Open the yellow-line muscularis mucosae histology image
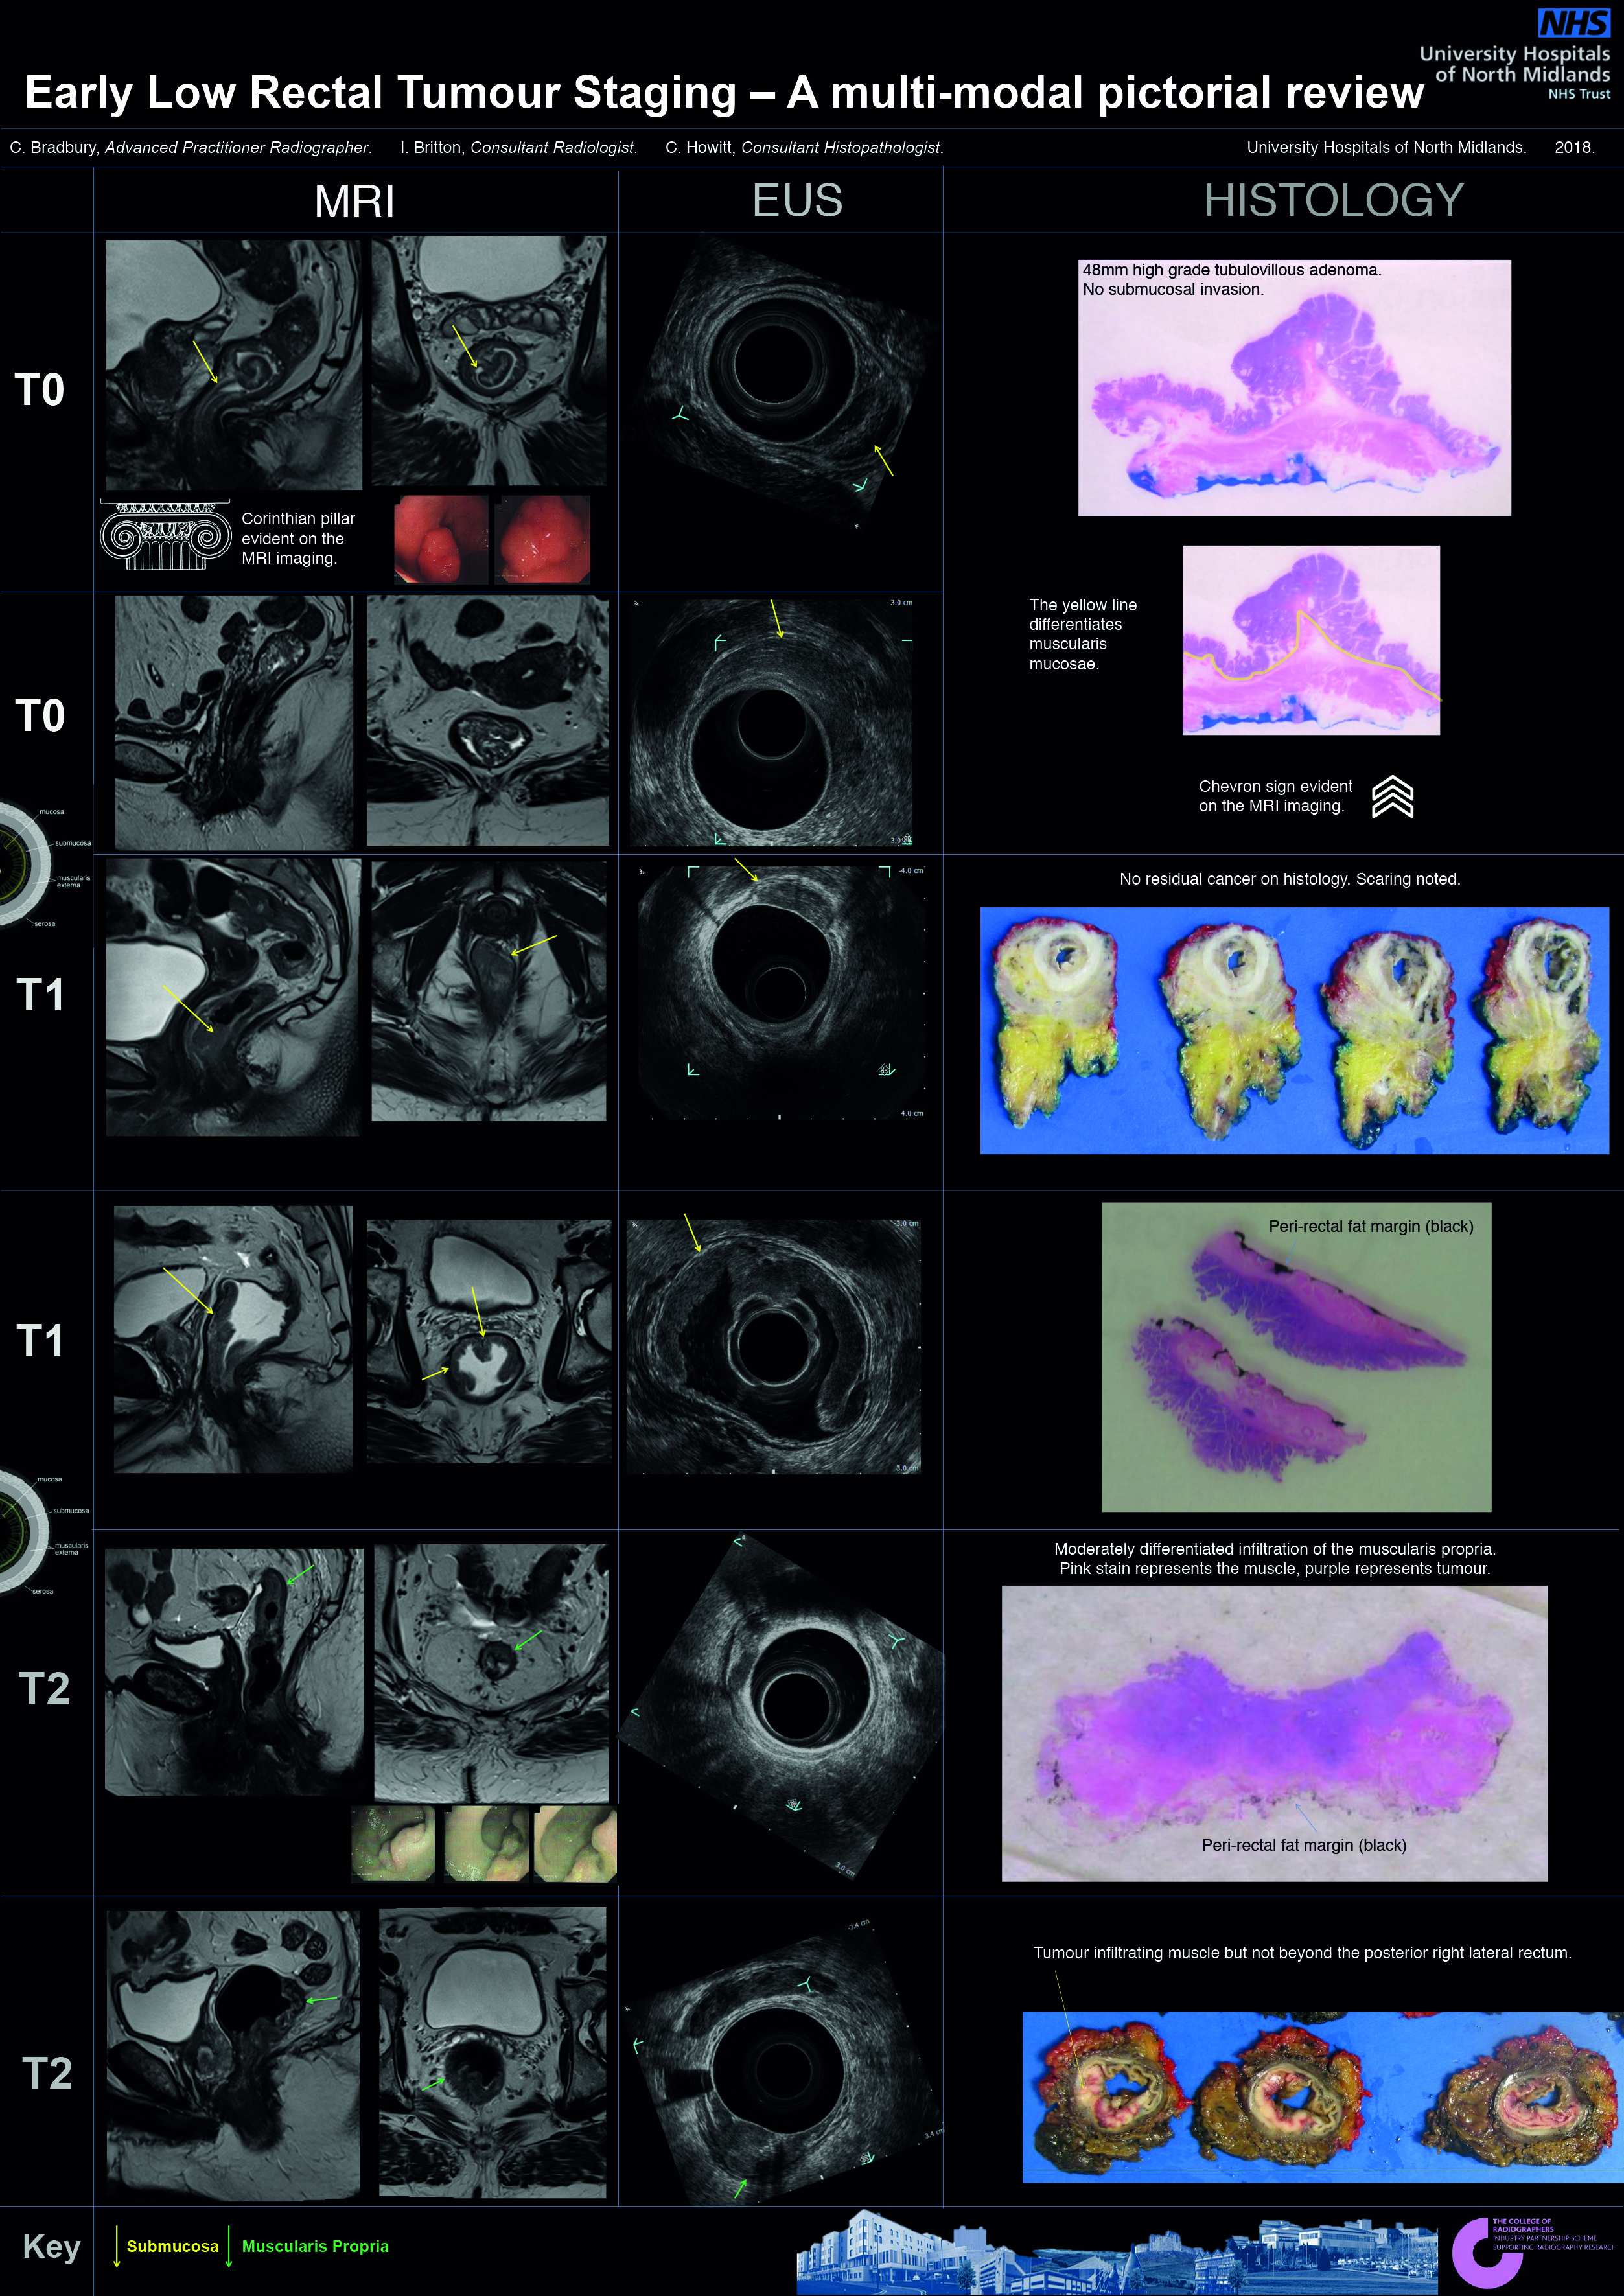 [1310, 640]
